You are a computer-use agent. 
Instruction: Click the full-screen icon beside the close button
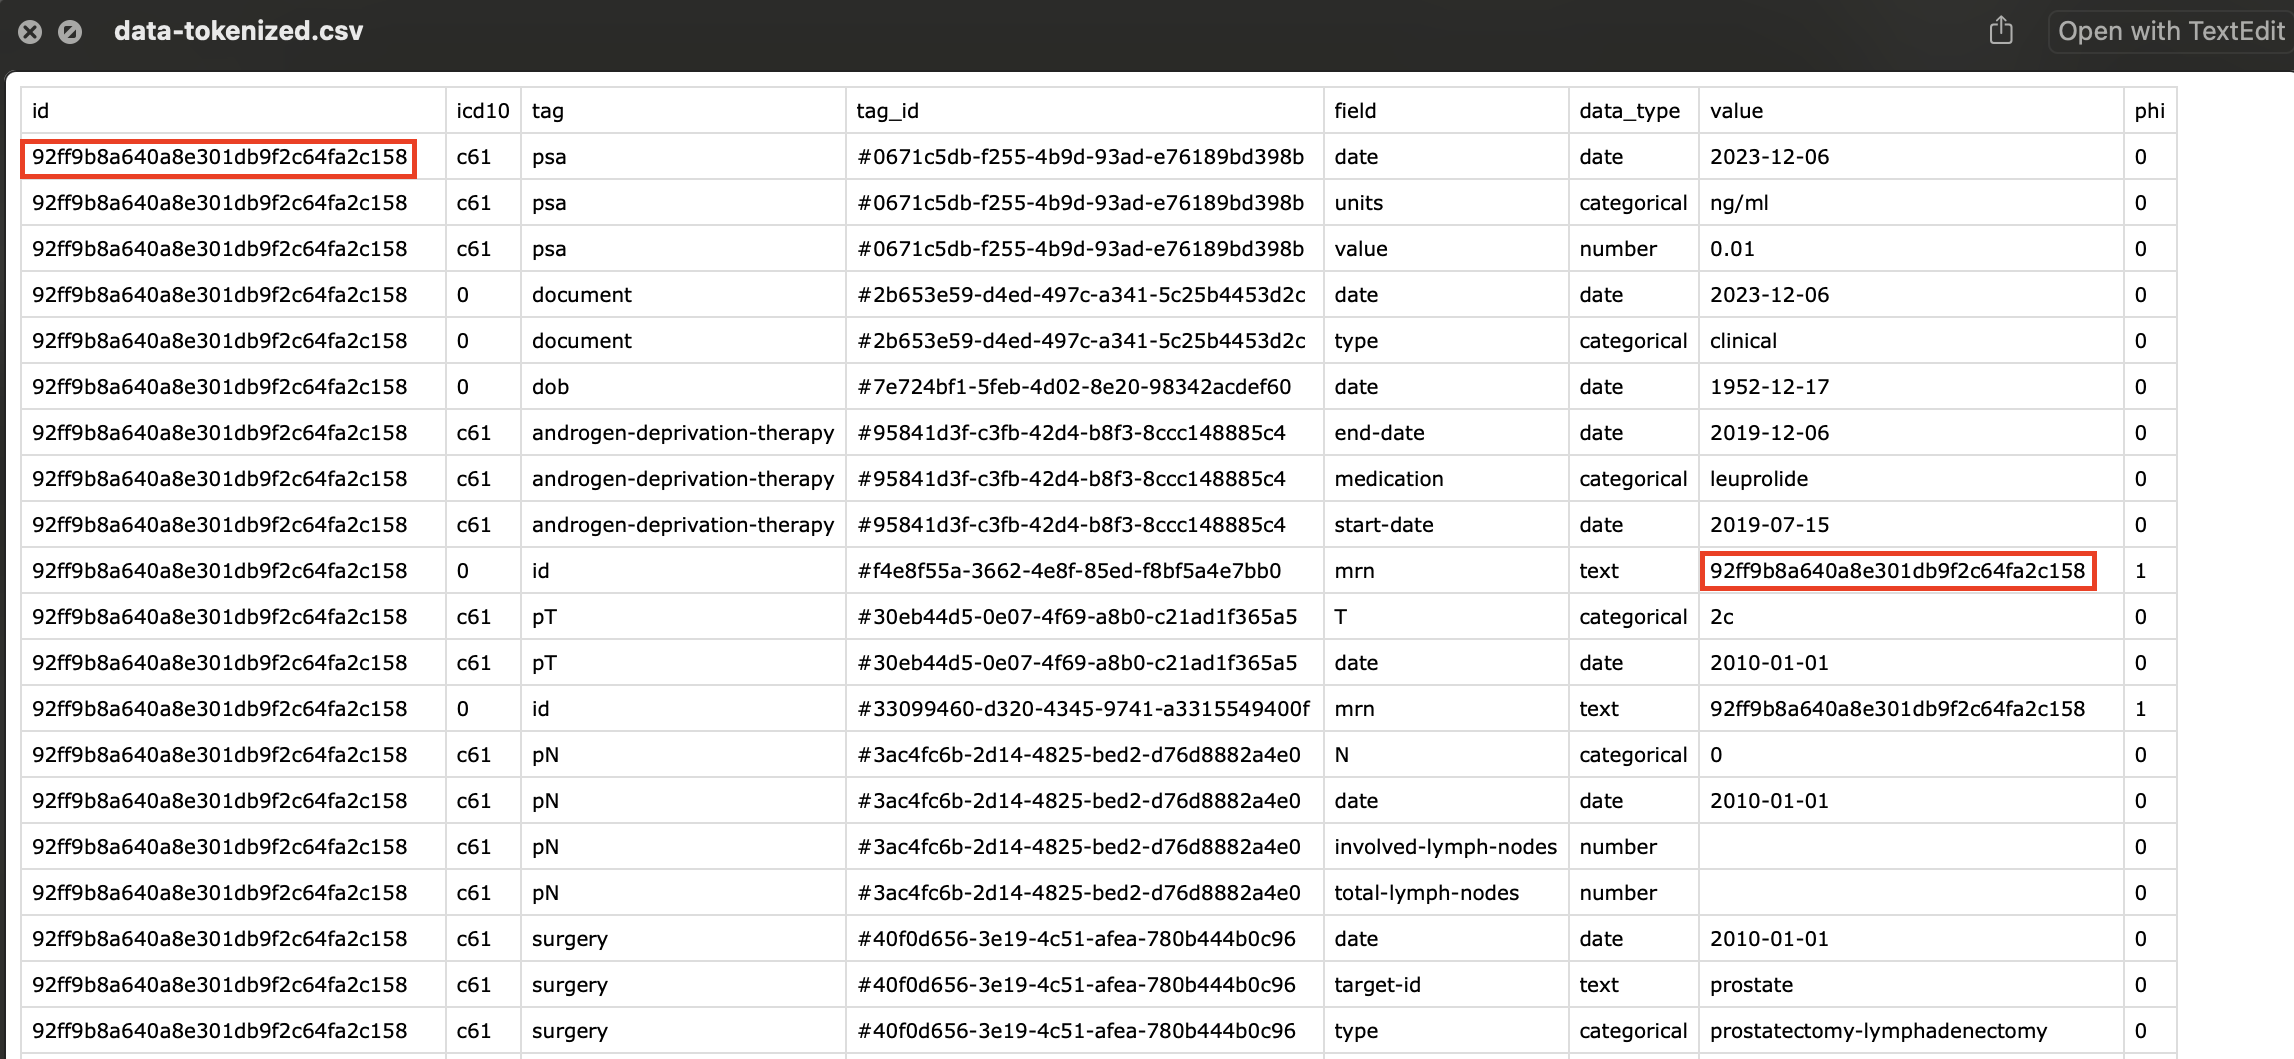70,32
